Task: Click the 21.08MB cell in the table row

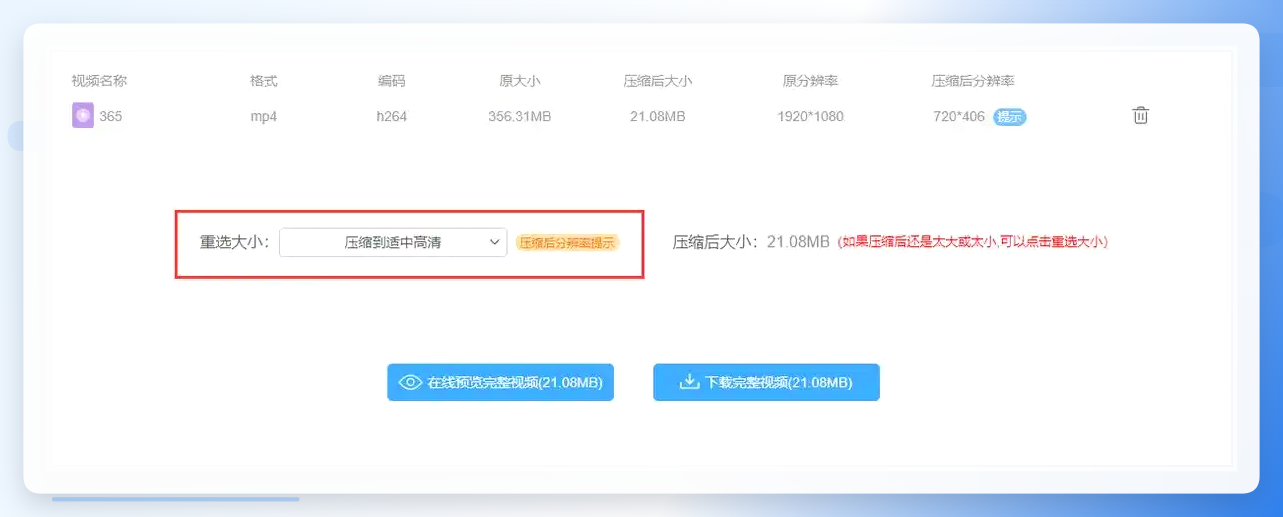Action: (x=658, y=117)
